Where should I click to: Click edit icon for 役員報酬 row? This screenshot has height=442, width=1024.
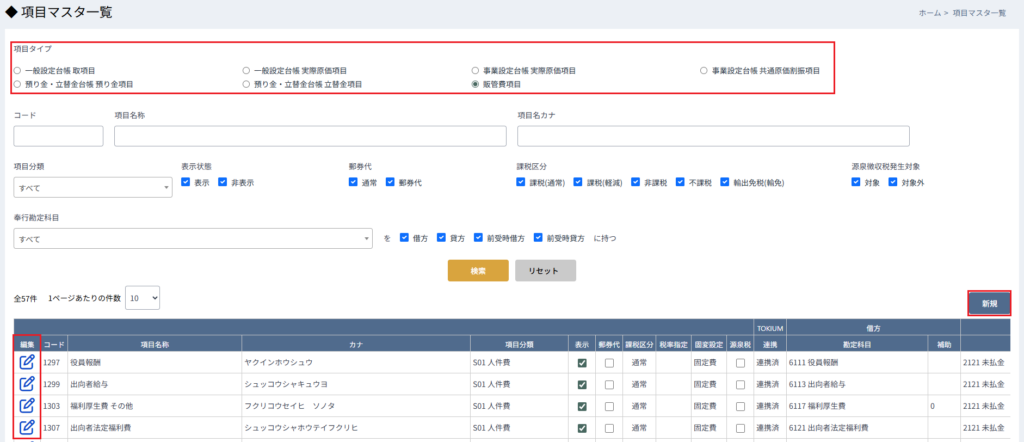(x=27, y=362)
